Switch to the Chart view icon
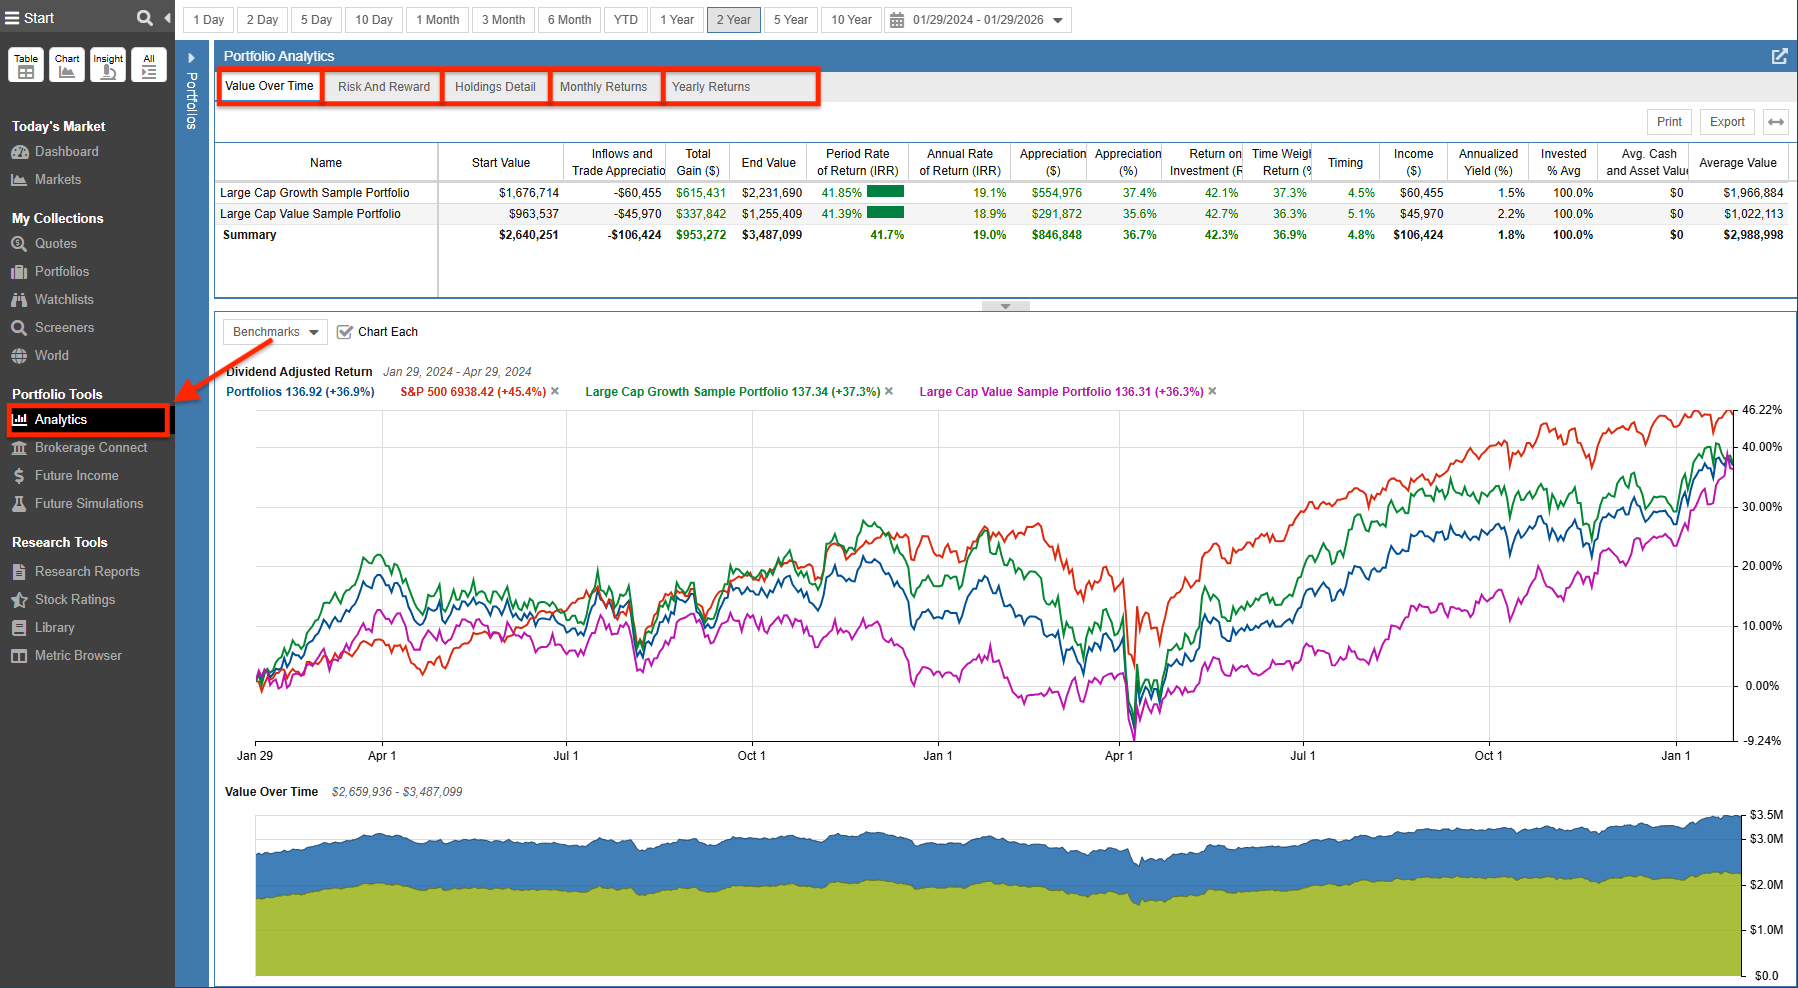1798x988 pixels. pos(67,65)
